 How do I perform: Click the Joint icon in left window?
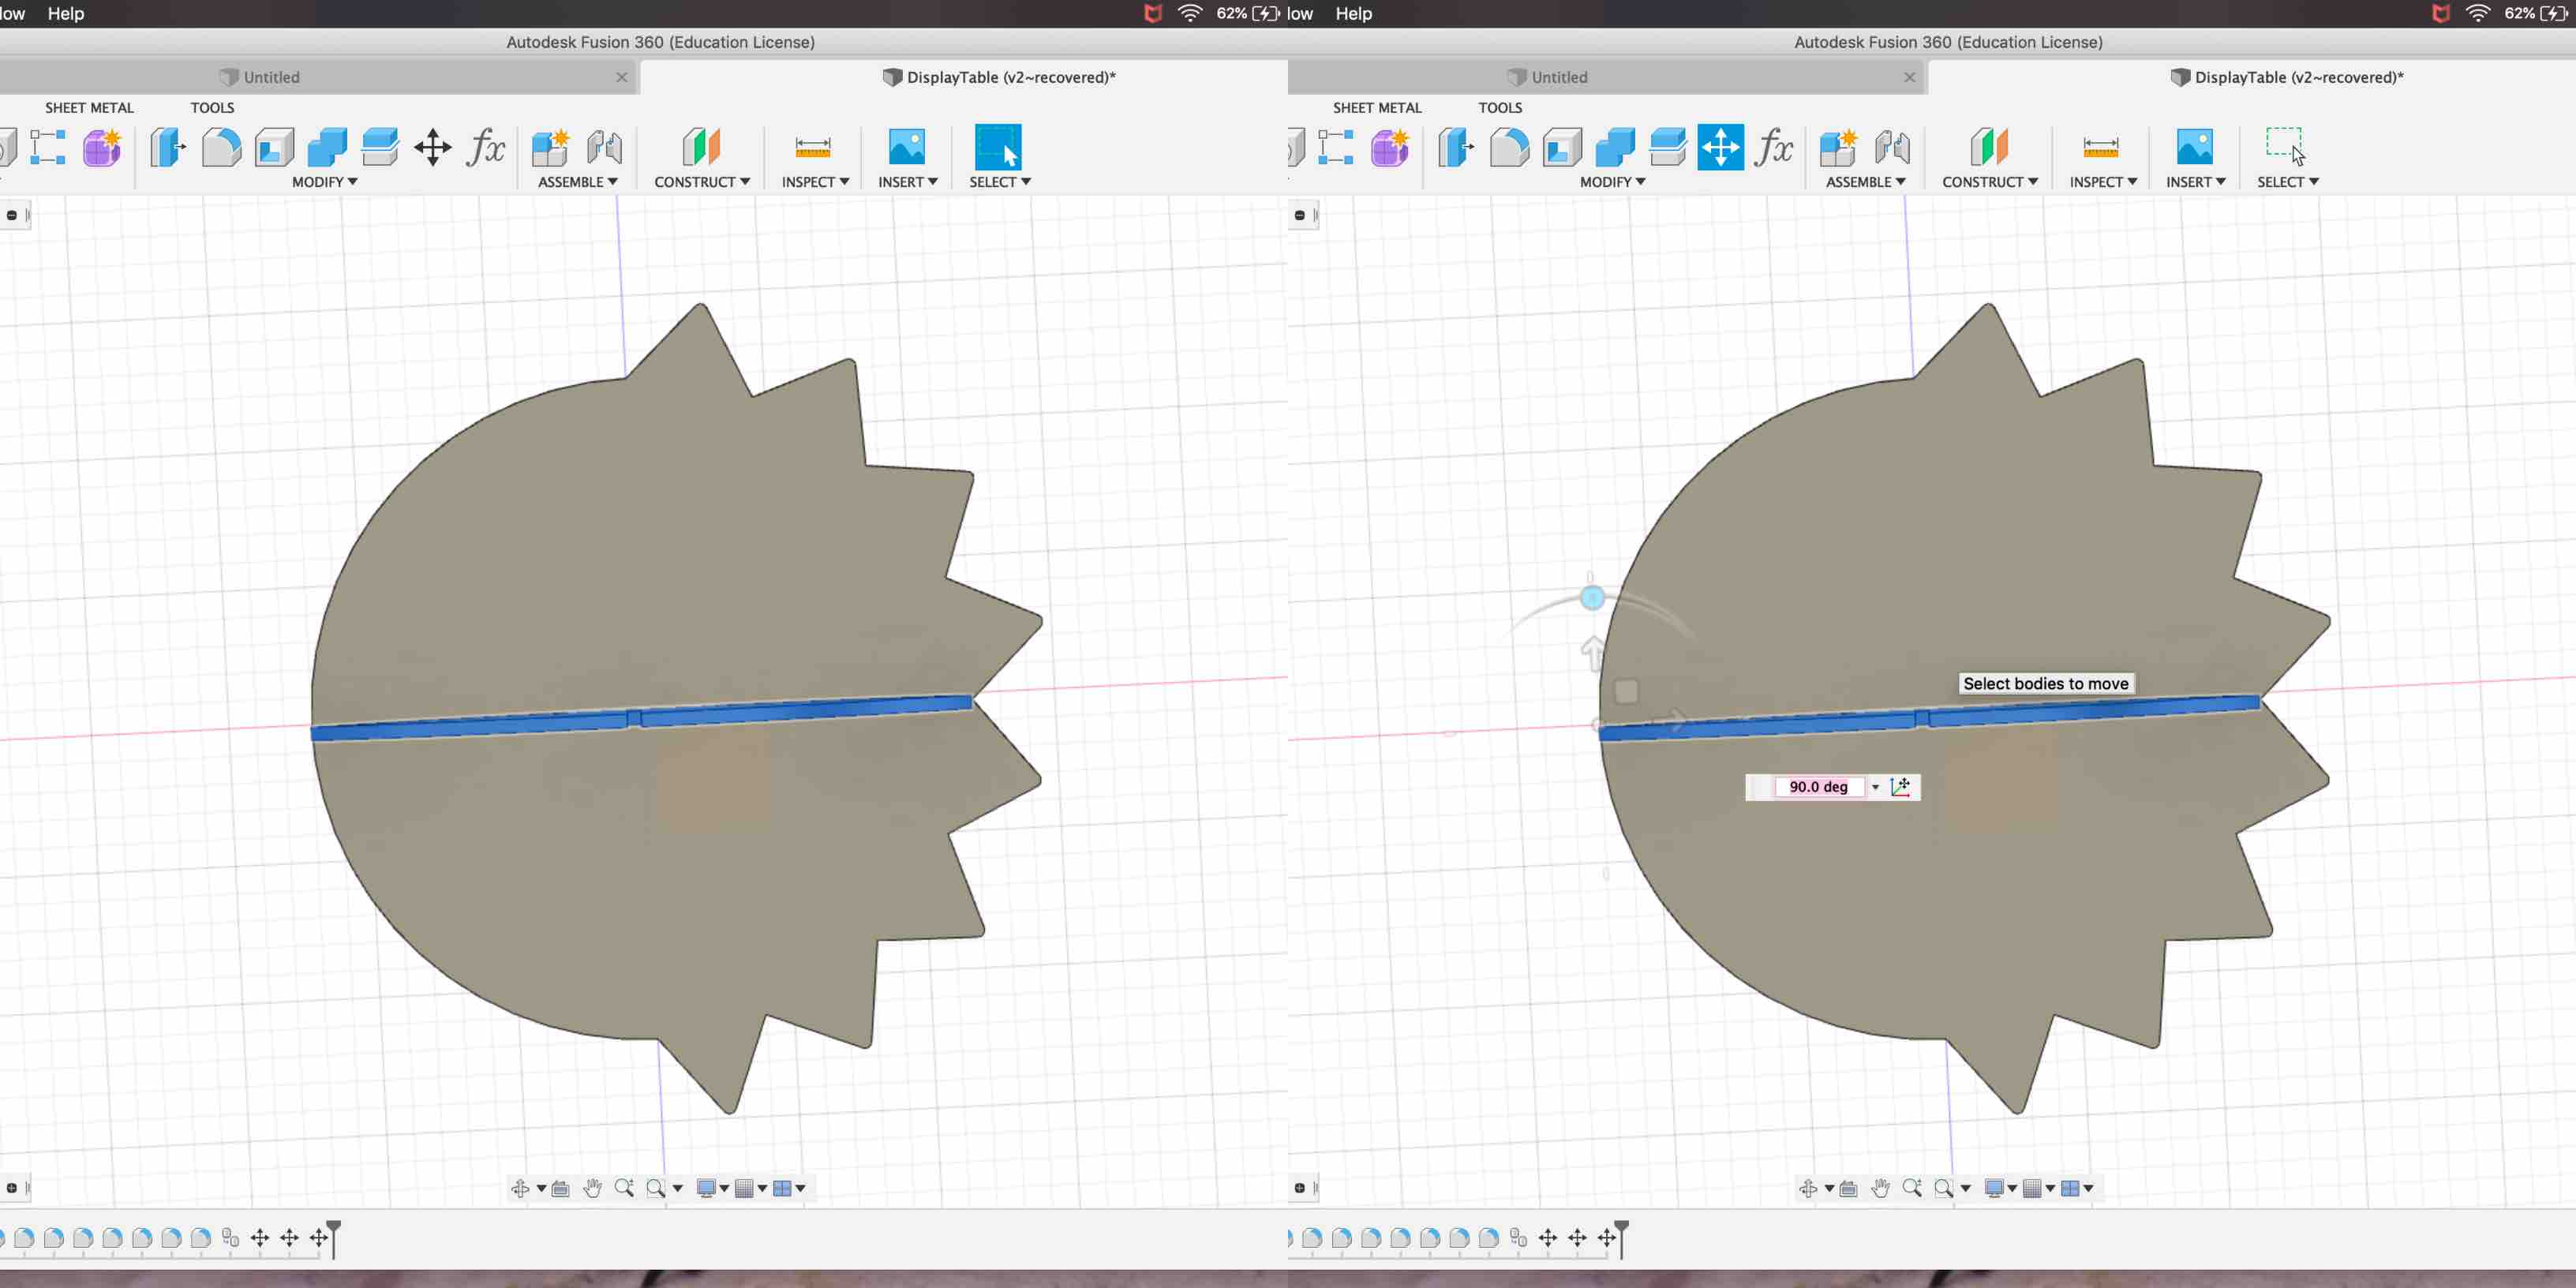point(604,147)
